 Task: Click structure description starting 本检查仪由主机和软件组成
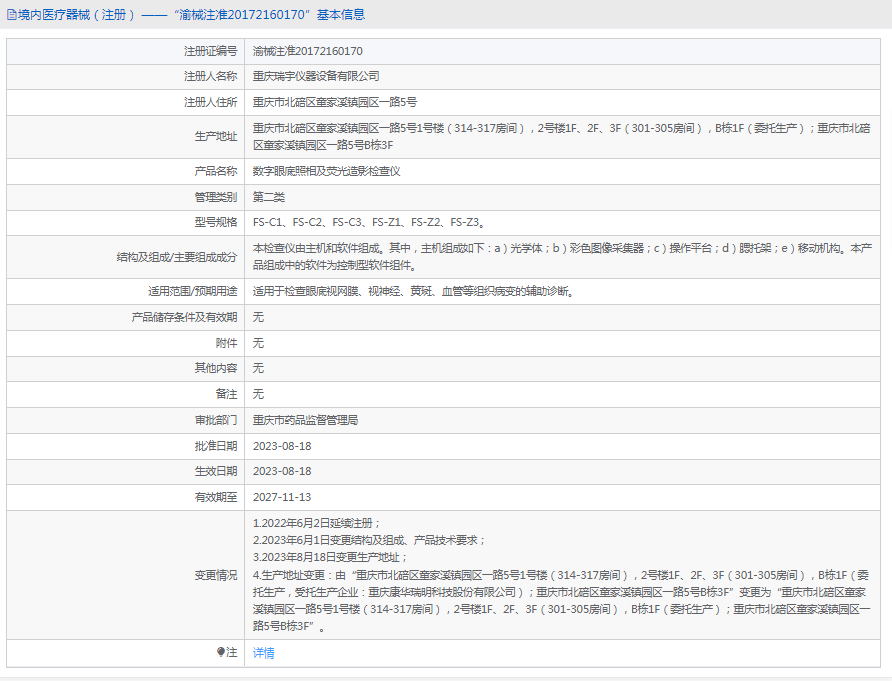562,257
